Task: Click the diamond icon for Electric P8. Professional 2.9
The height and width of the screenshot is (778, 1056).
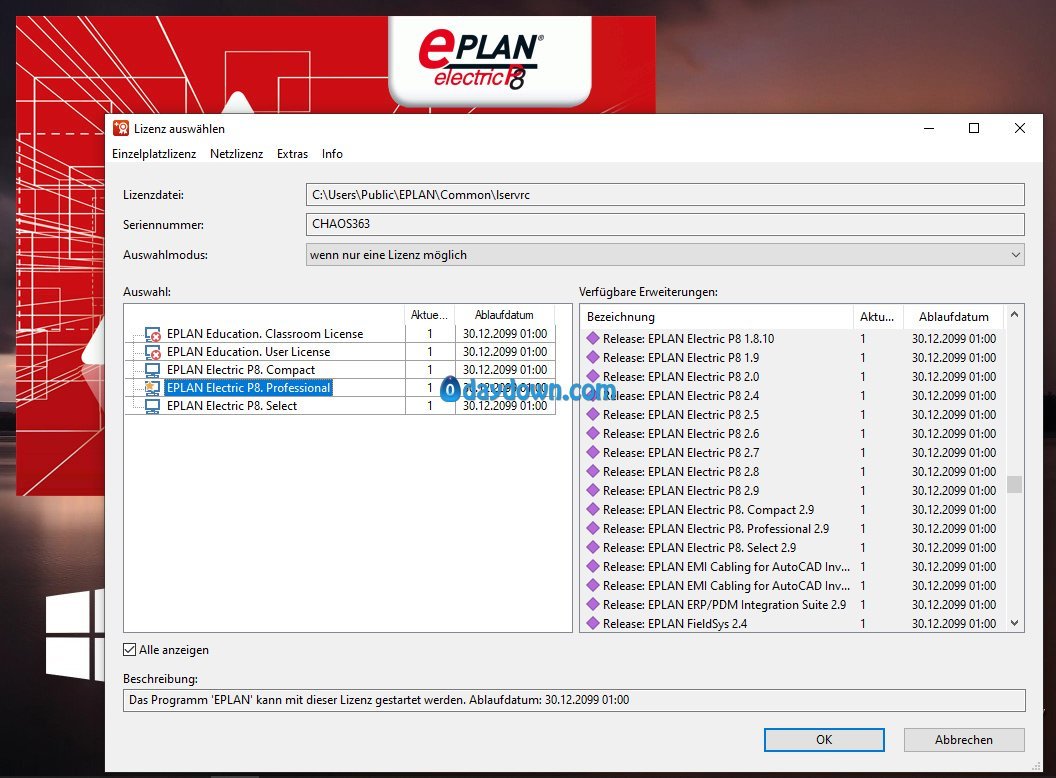Action: (593, 528)
